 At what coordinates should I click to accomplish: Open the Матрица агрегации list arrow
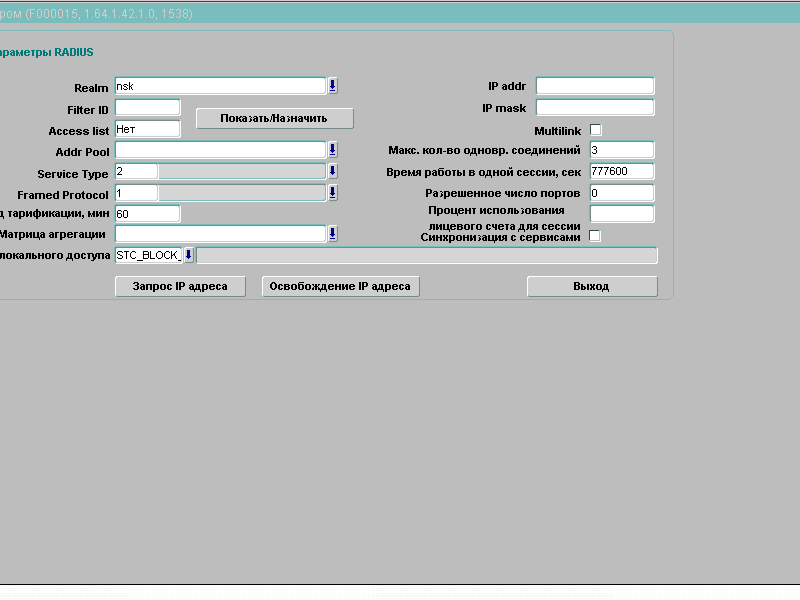pos(333,234)
